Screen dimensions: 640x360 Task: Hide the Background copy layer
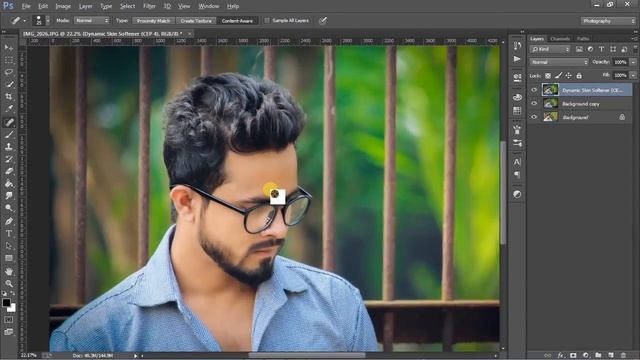[534, 104]
